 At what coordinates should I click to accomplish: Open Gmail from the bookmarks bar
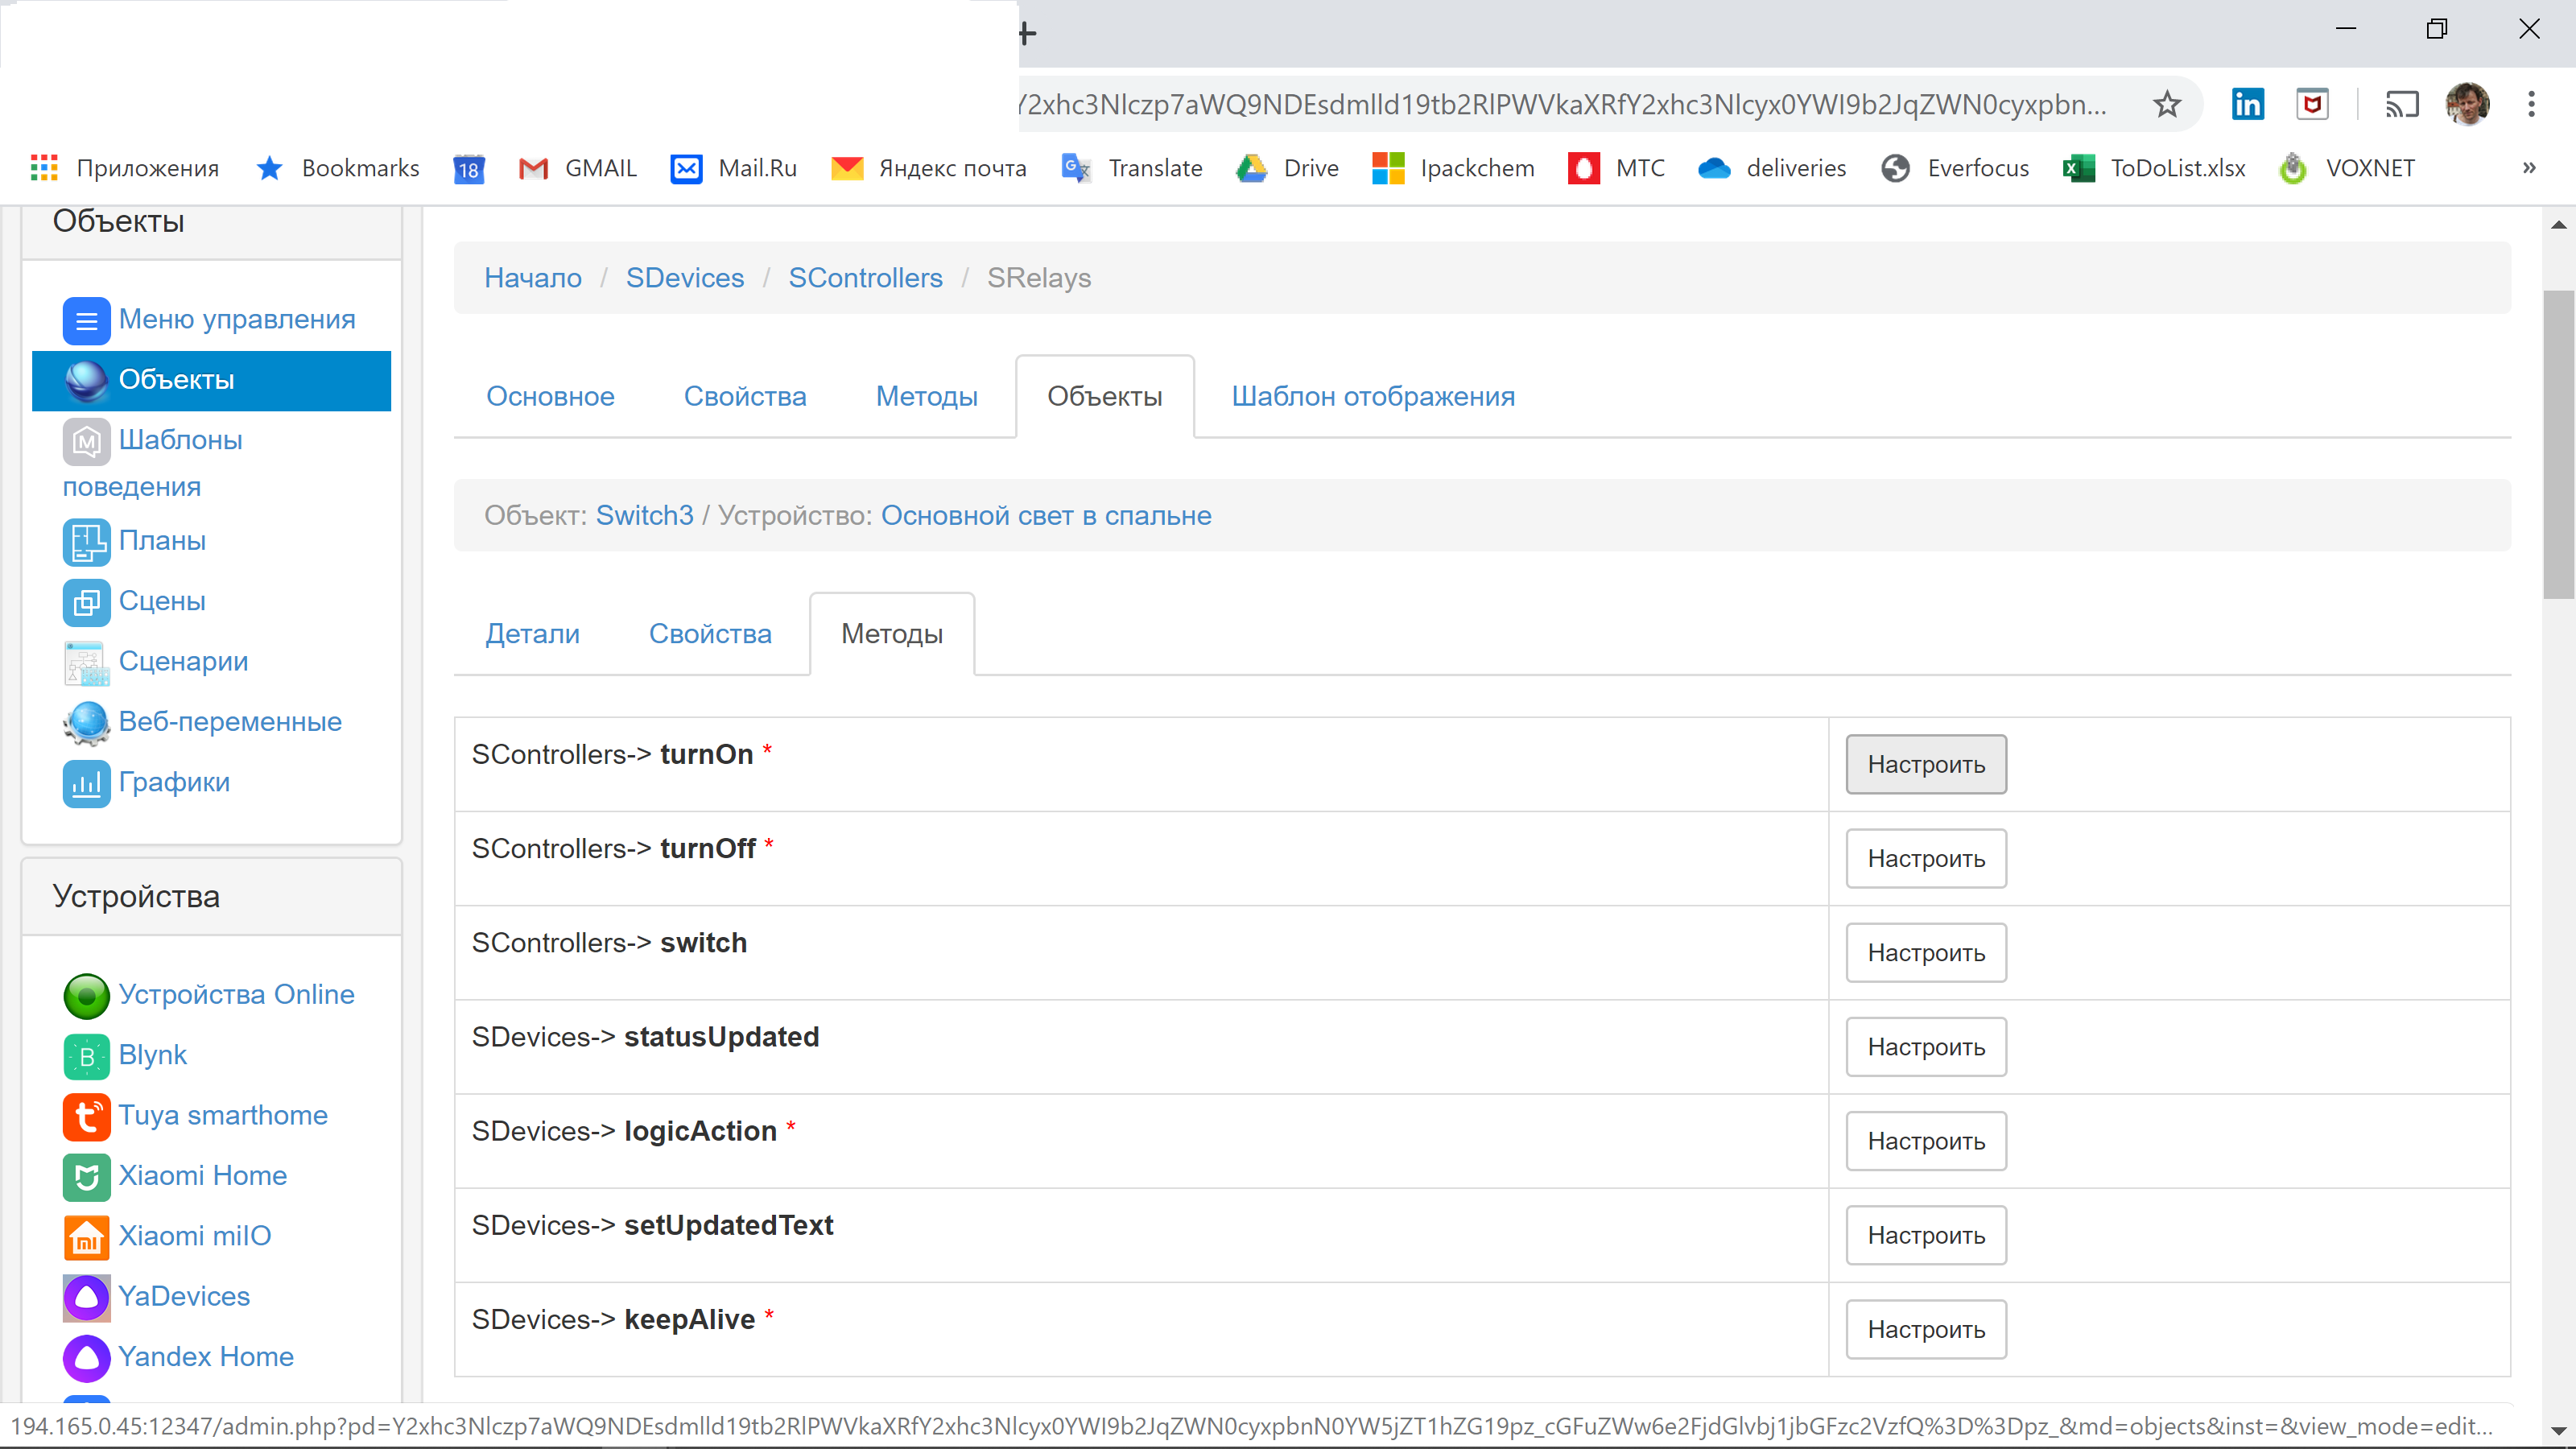(x=600, y=168)
